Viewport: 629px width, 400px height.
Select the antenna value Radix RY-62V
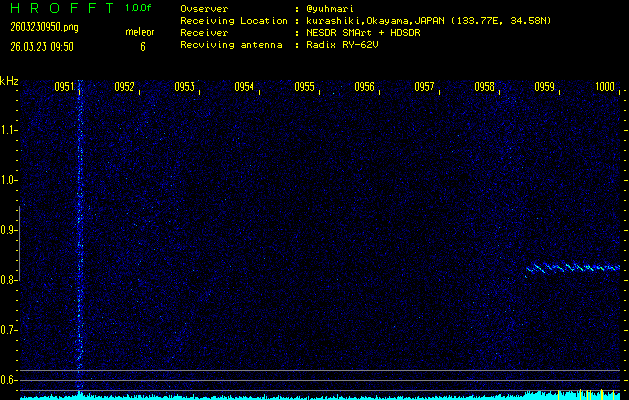point(342,45)
